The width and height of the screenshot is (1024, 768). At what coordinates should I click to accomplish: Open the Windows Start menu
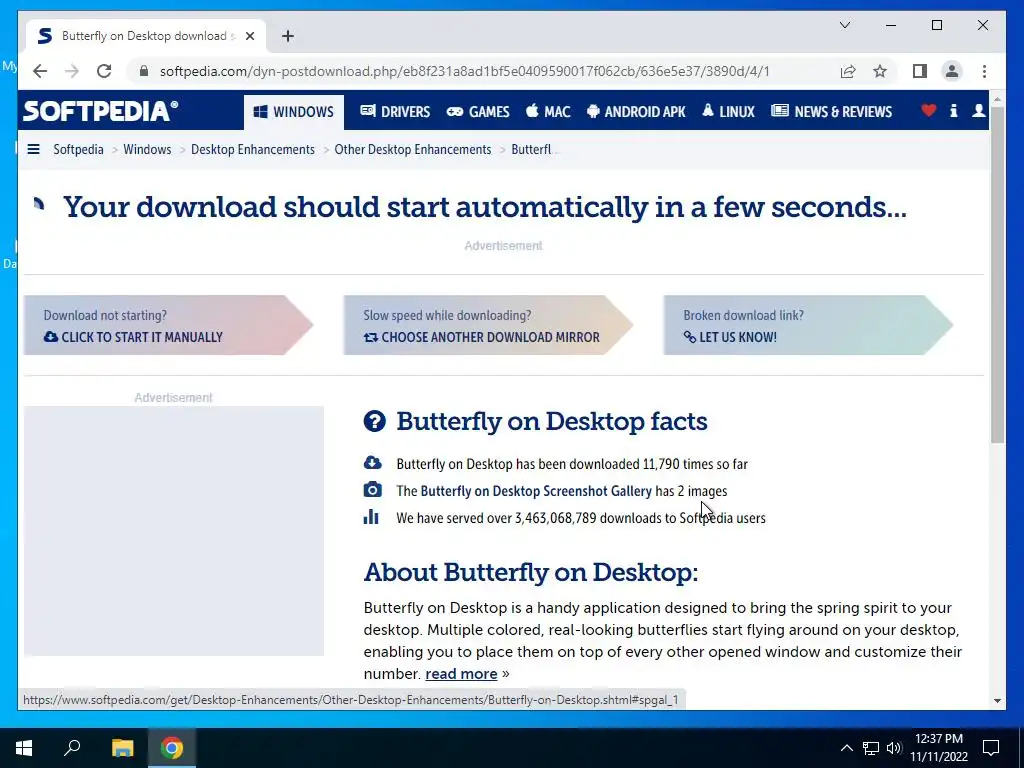(24, 748)
